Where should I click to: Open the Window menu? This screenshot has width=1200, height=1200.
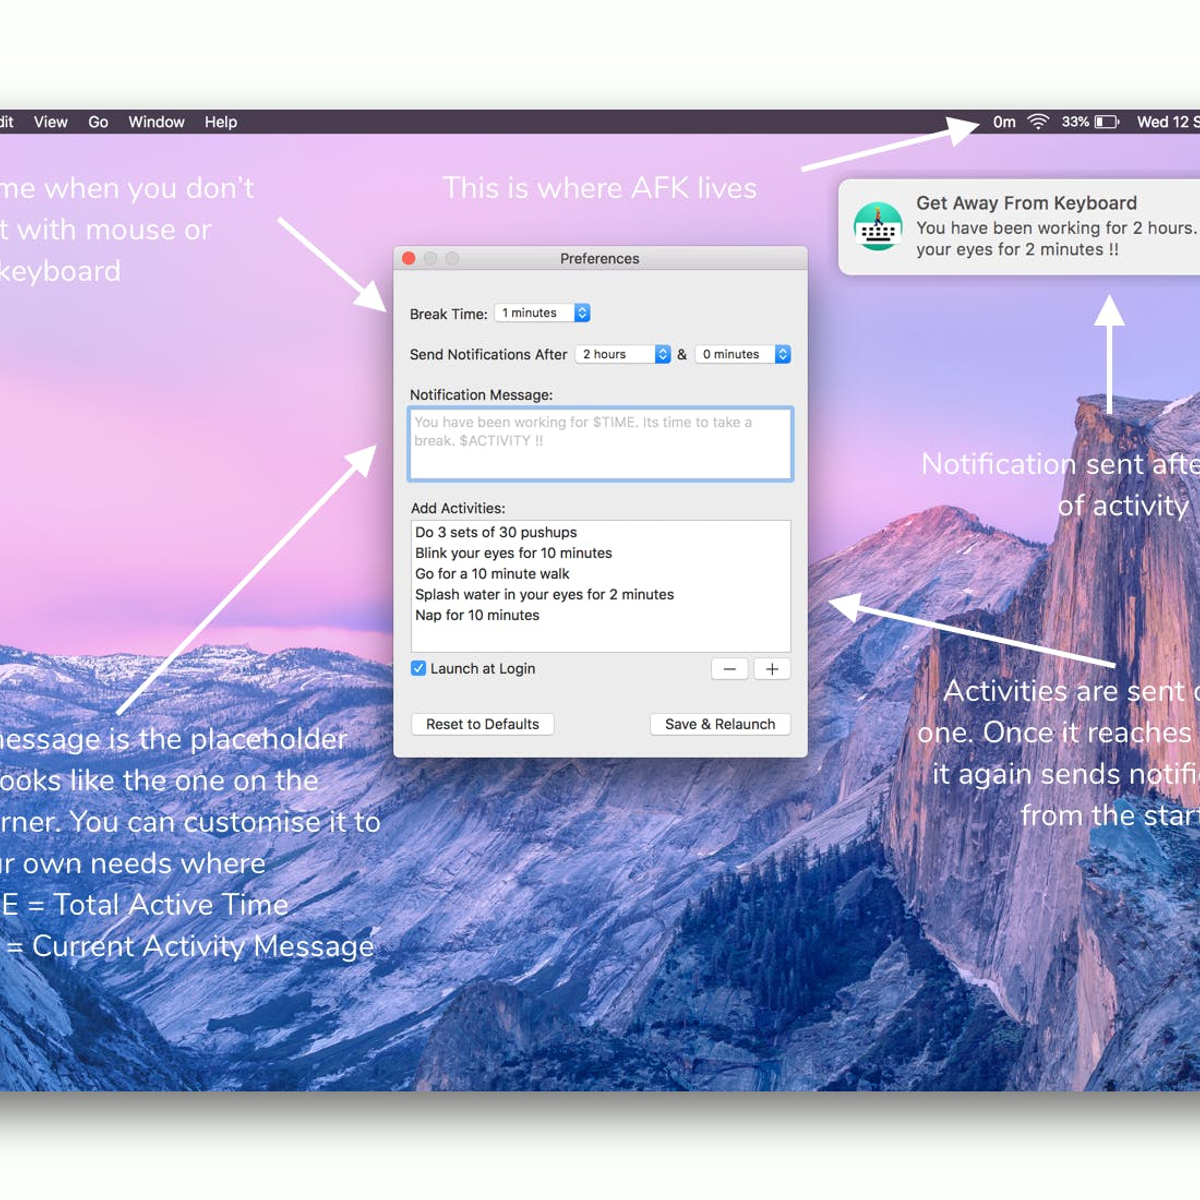point(156,122)
